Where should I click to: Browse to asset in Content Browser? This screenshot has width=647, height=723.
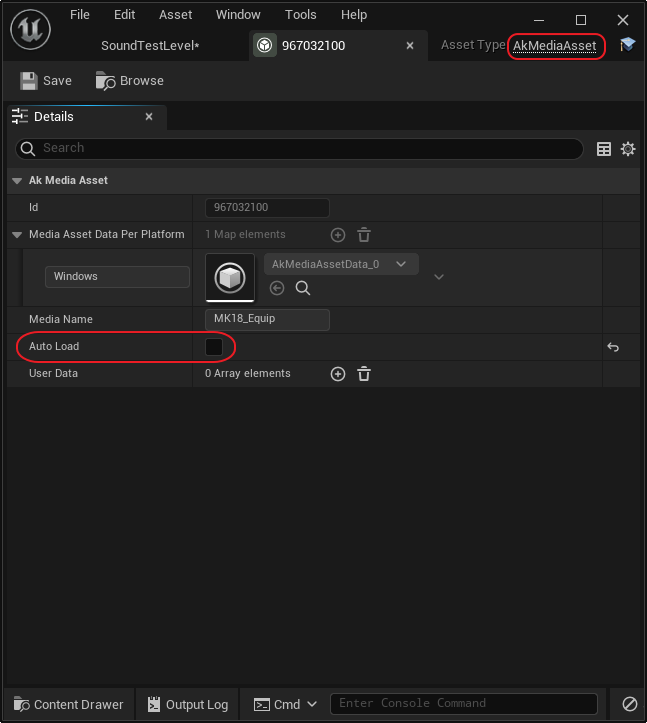pyautogui.click(x=130, y=81)
